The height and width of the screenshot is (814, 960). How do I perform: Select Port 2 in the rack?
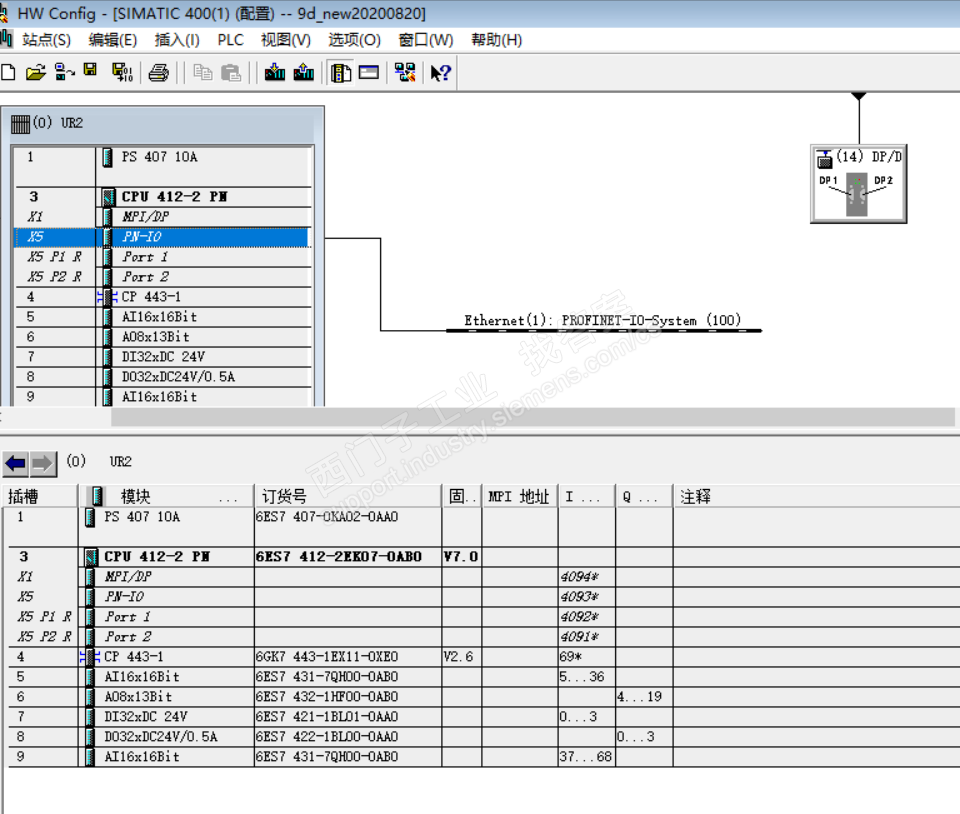coord(163,277)
